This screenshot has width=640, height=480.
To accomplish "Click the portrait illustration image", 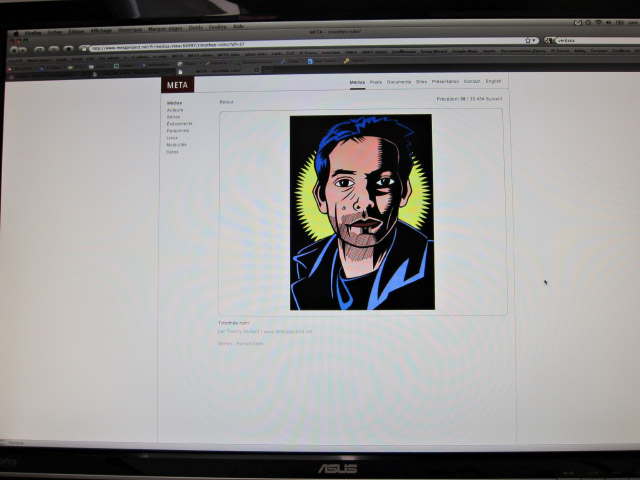I will (x=362, y=212).
